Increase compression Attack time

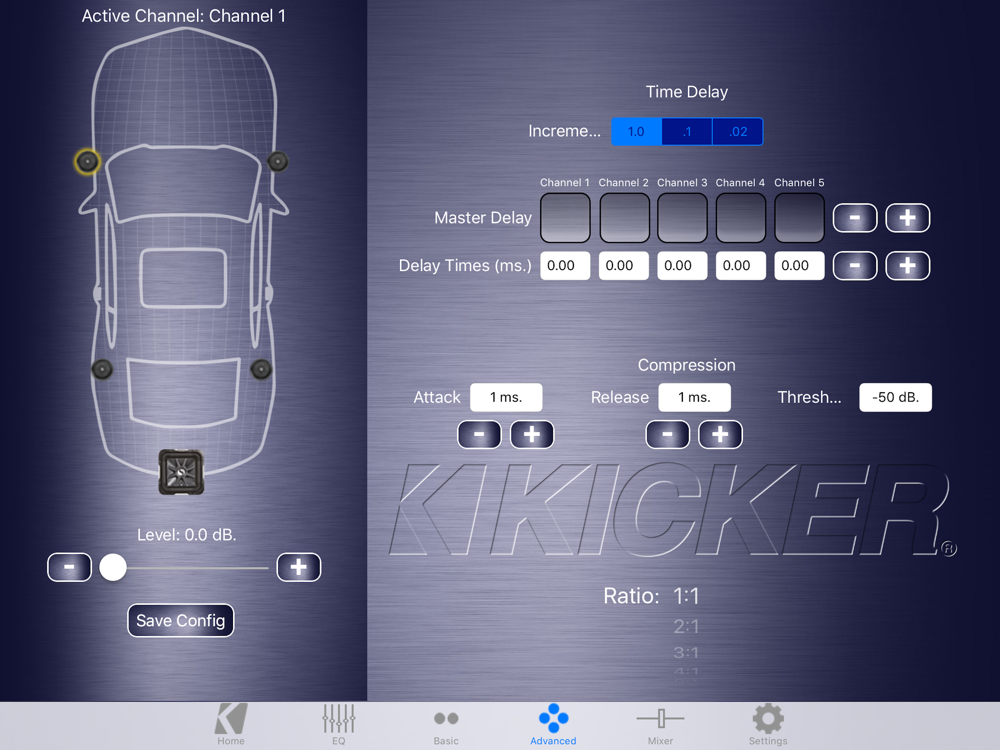[532, 434]
